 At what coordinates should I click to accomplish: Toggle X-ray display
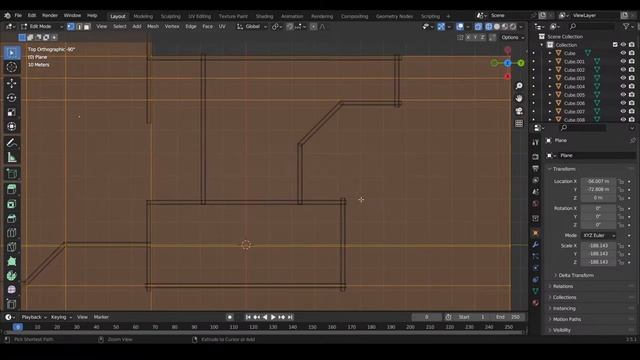478,27
